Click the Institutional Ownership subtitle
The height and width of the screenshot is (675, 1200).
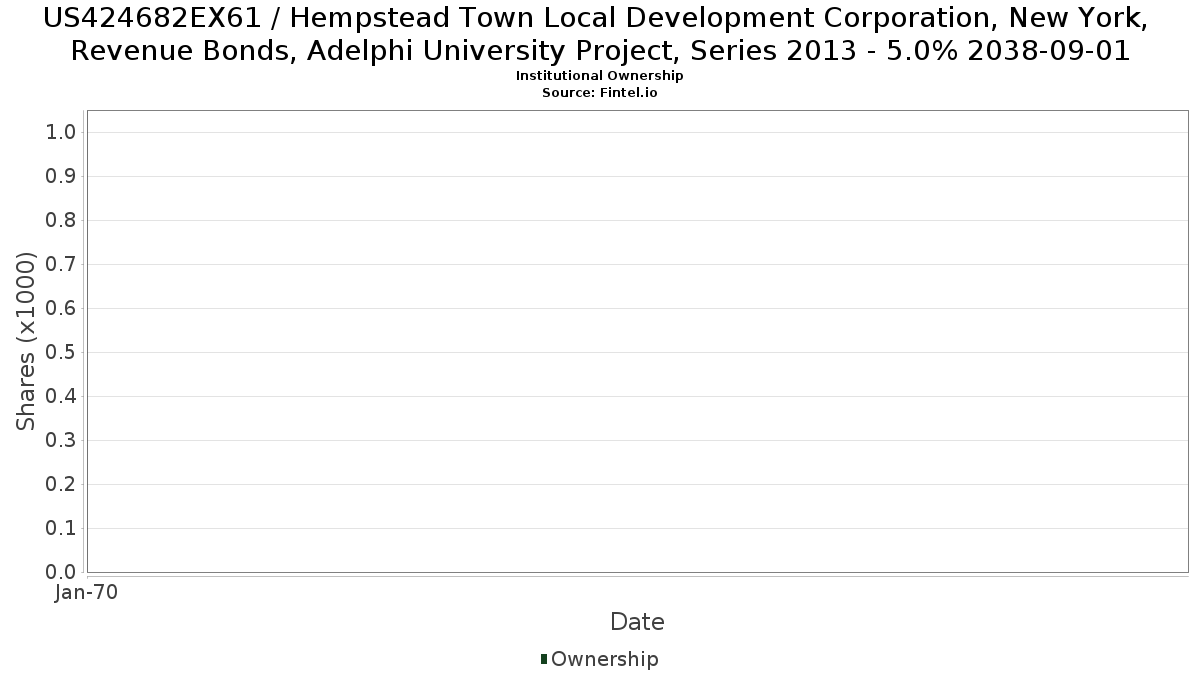click(599, 76)
